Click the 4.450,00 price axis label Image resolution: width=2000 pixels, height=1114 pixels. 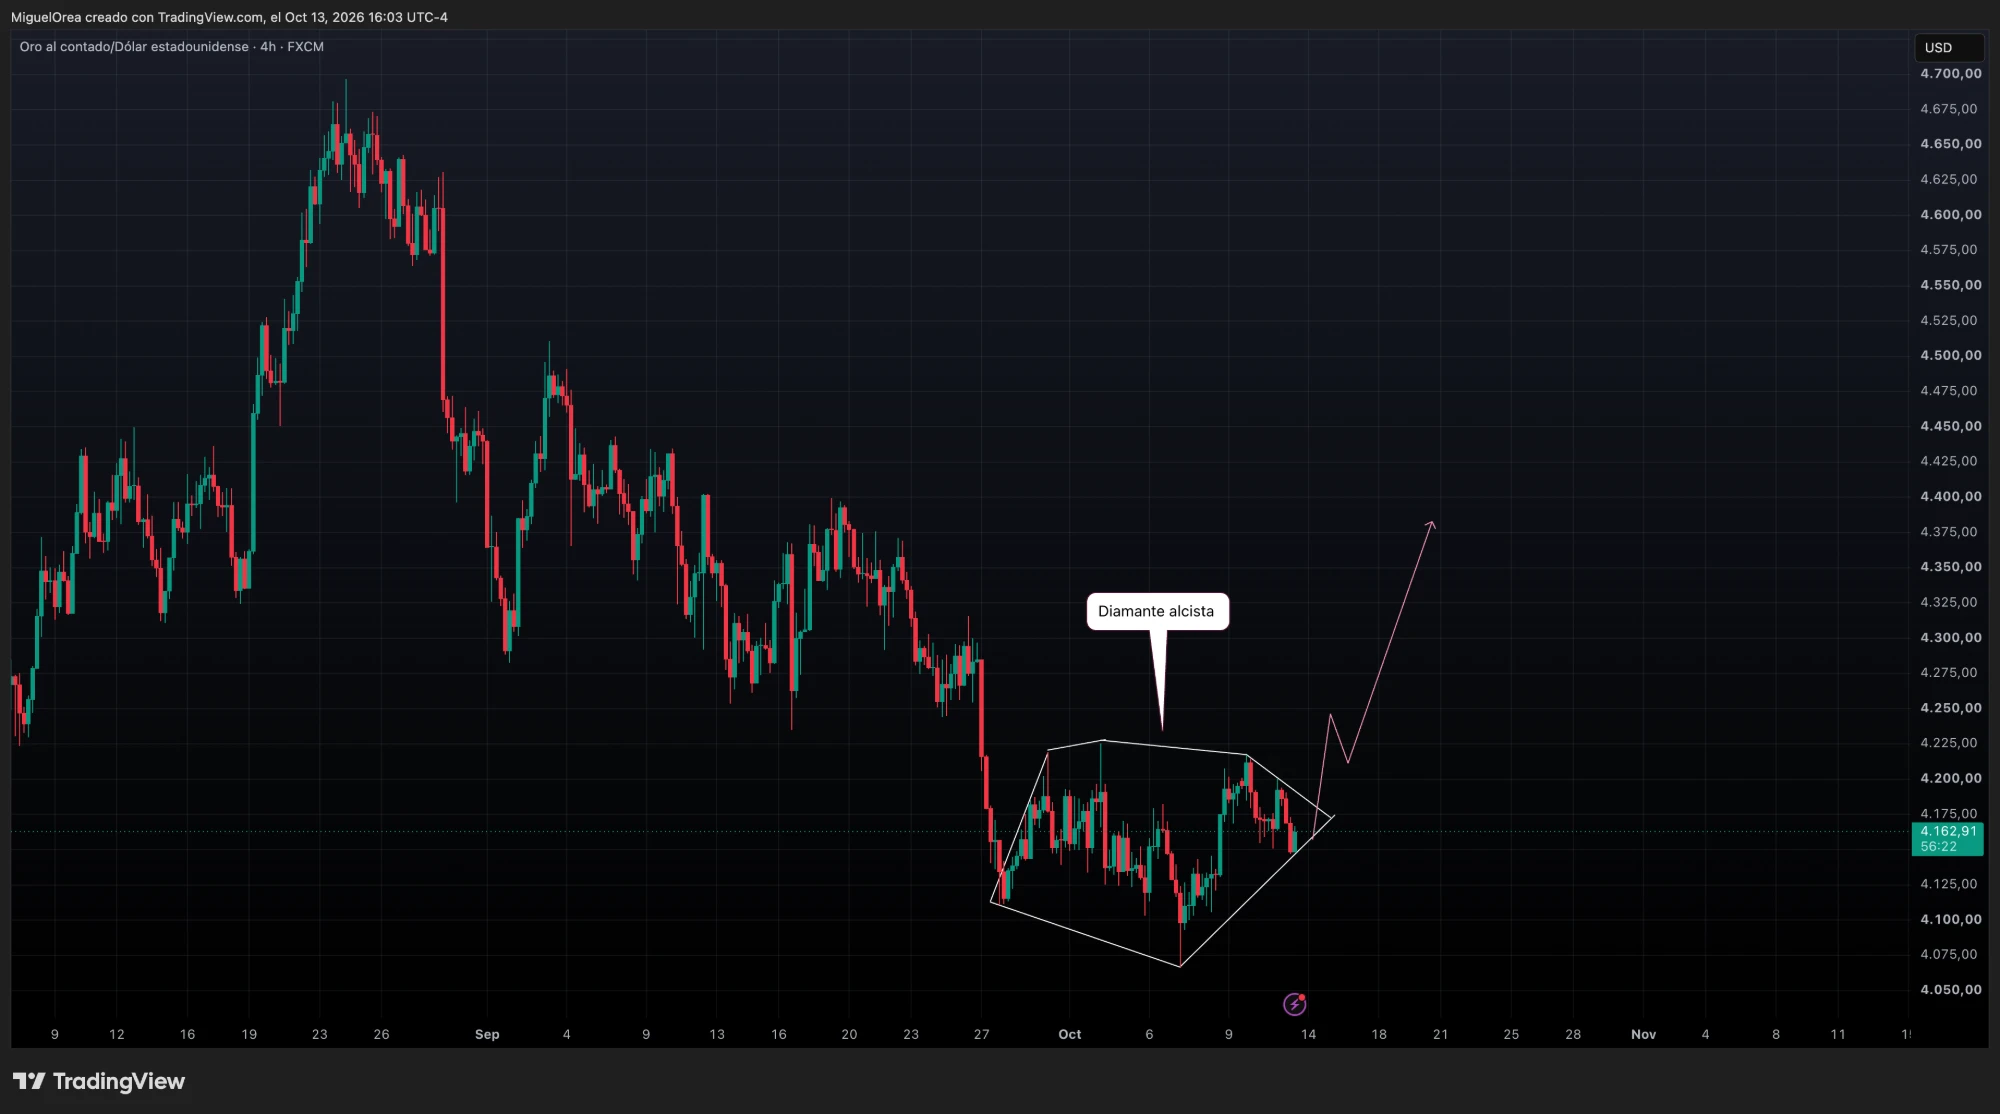click(1950, 426)
